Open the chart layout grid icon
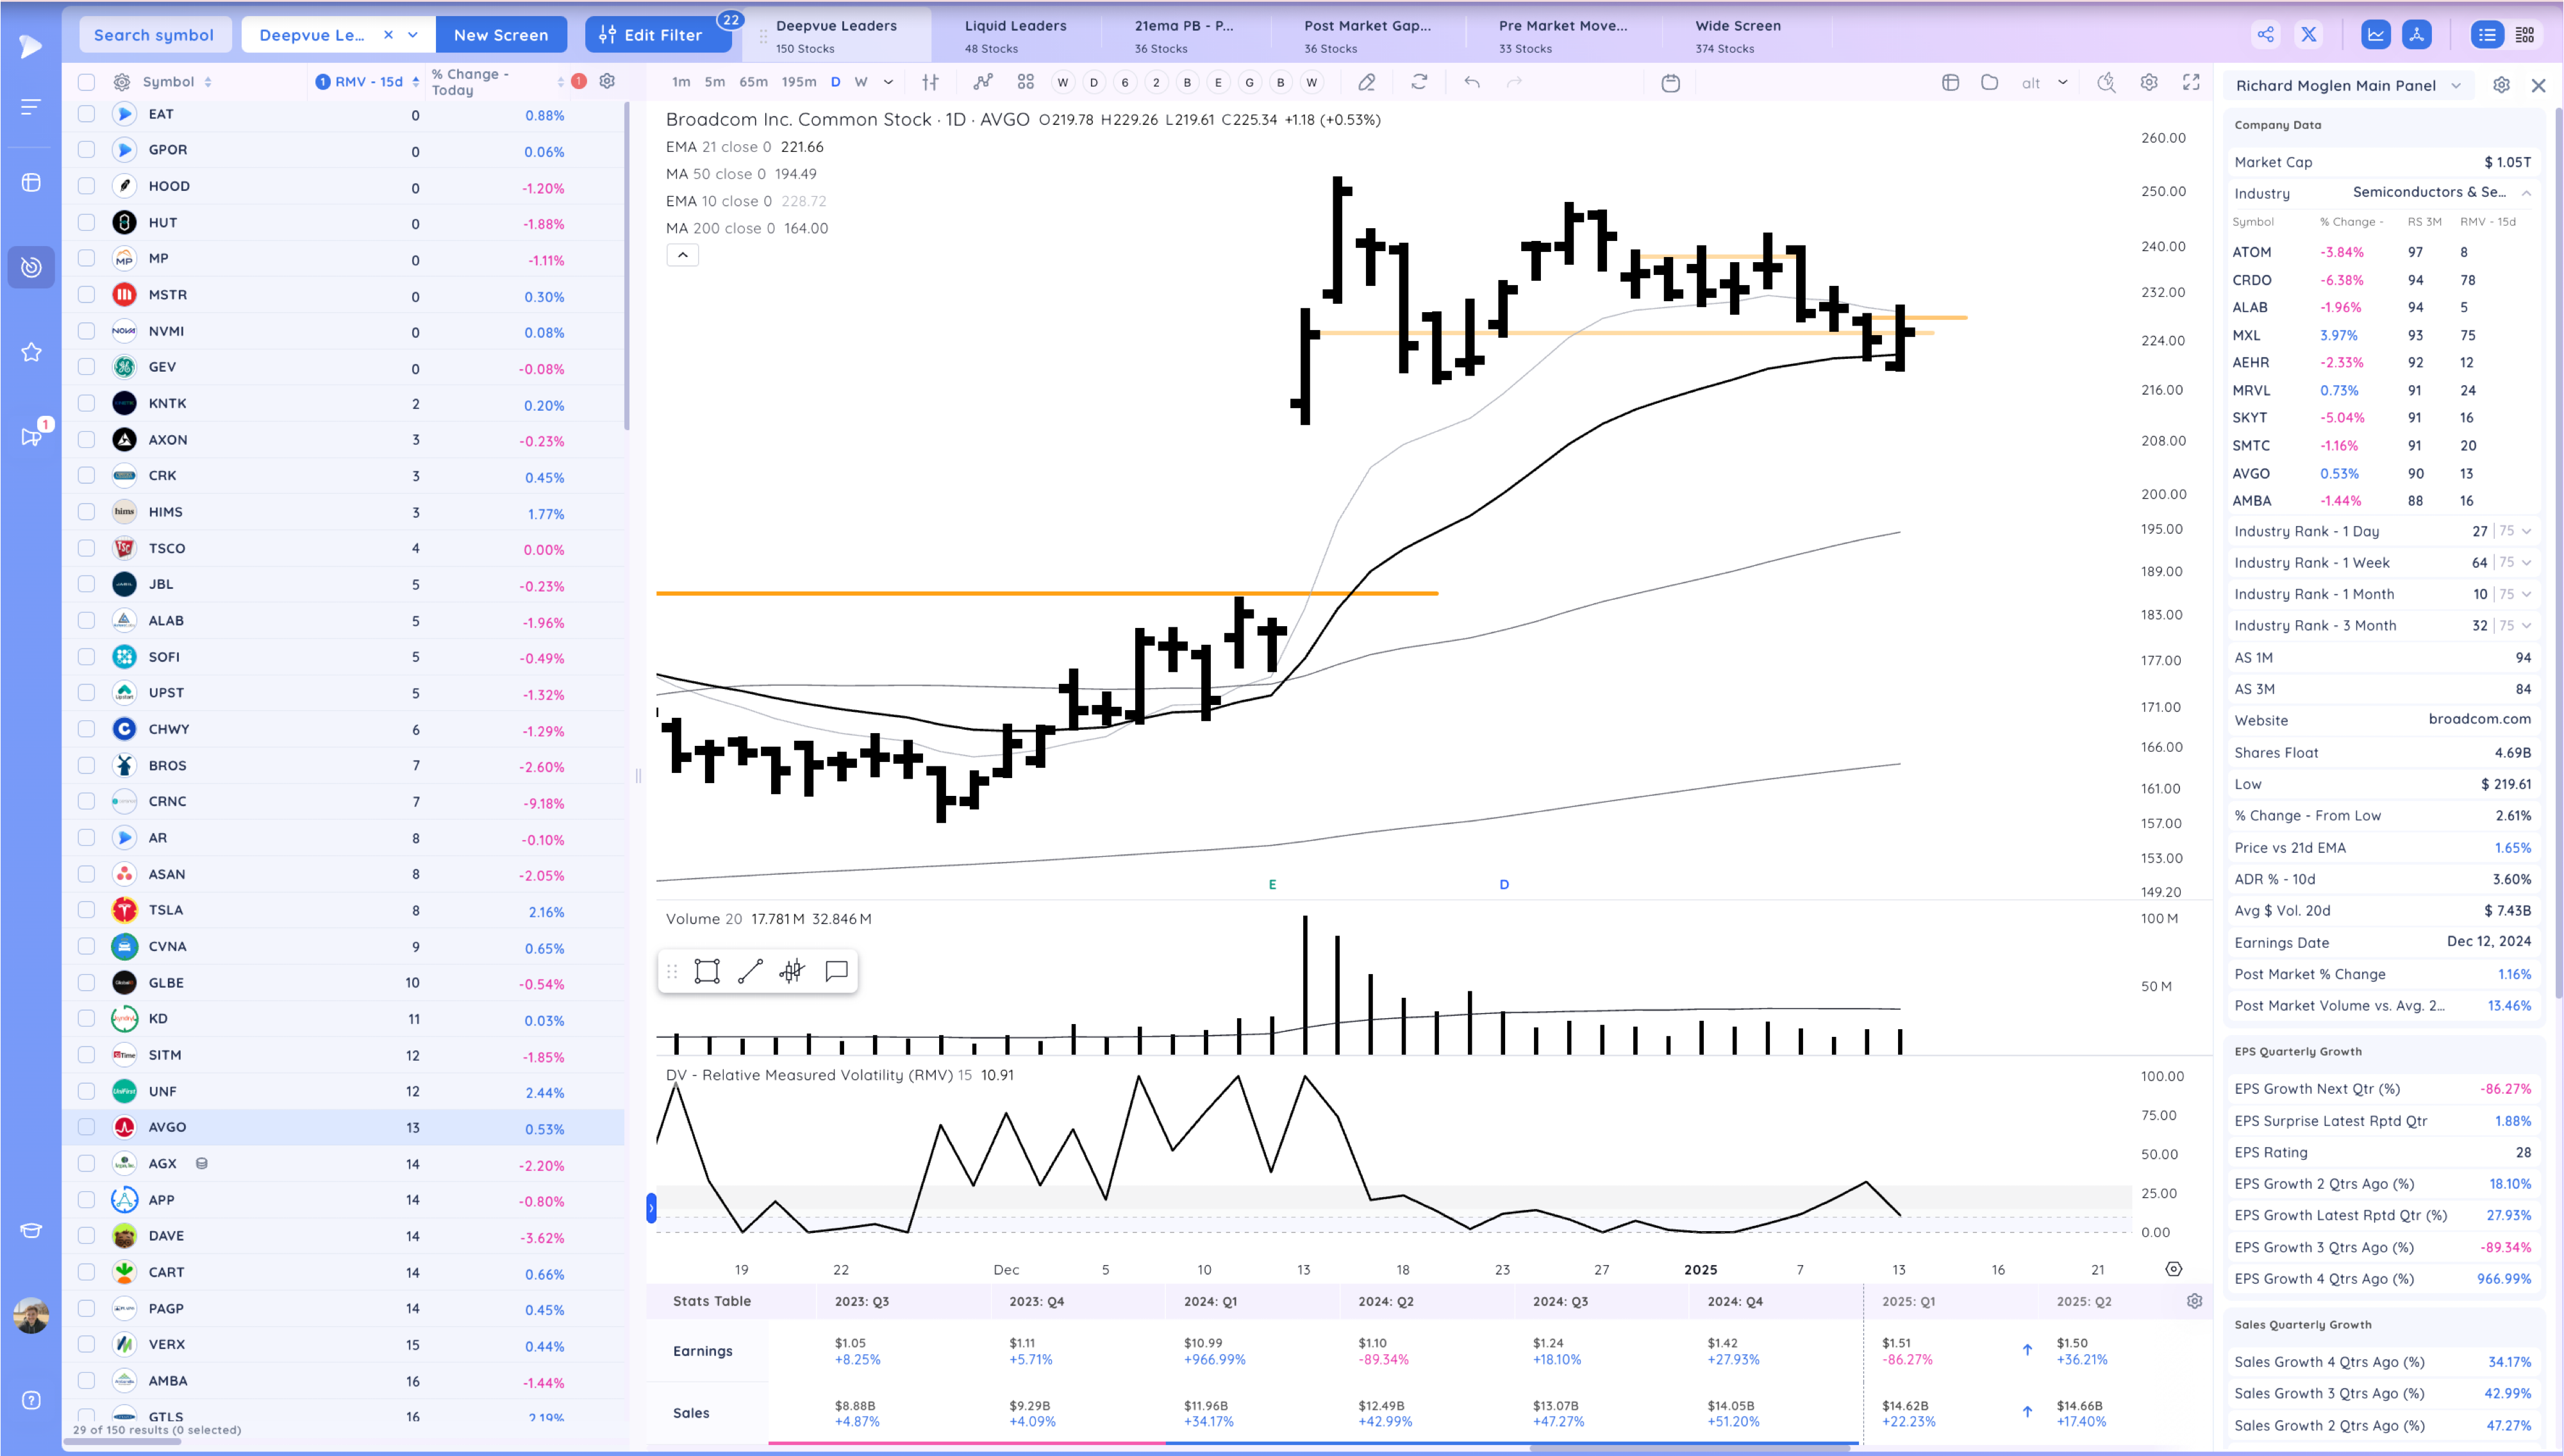This screenshot has width=2564, height=1456. point(1025,82)
